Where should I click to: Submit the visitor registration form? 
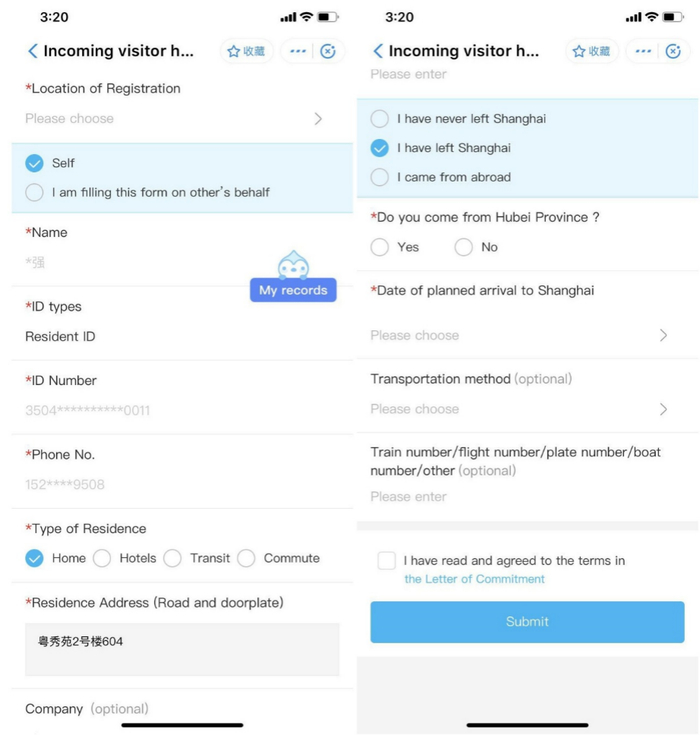(527, 622)
